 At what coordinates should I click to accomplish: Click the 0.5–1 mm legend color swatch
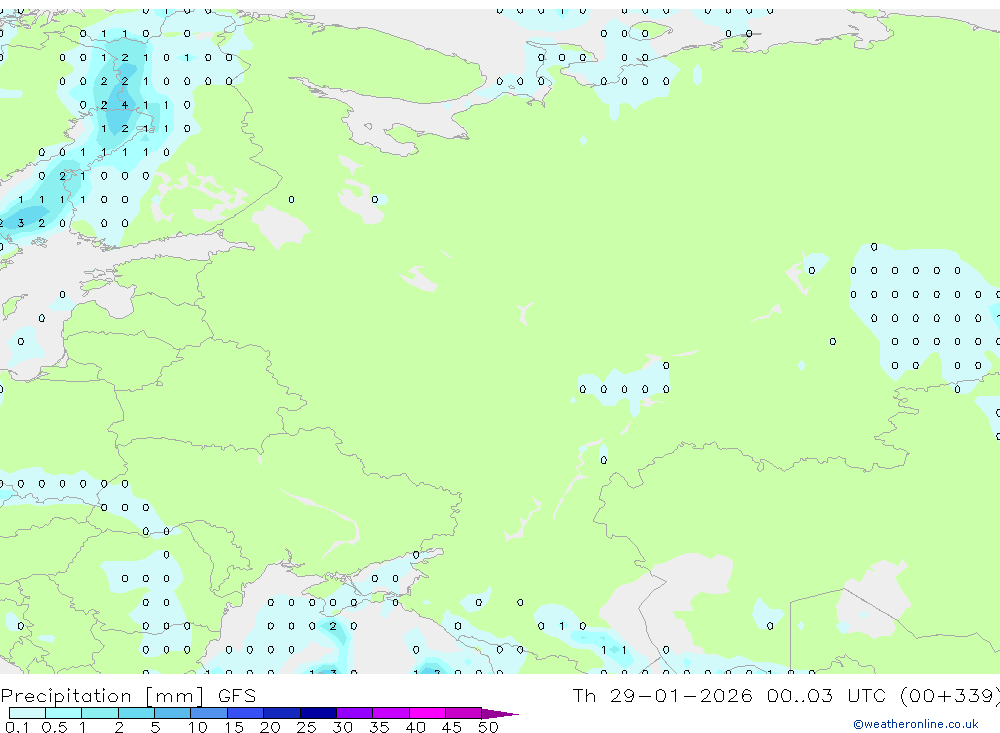coord(64,713)
